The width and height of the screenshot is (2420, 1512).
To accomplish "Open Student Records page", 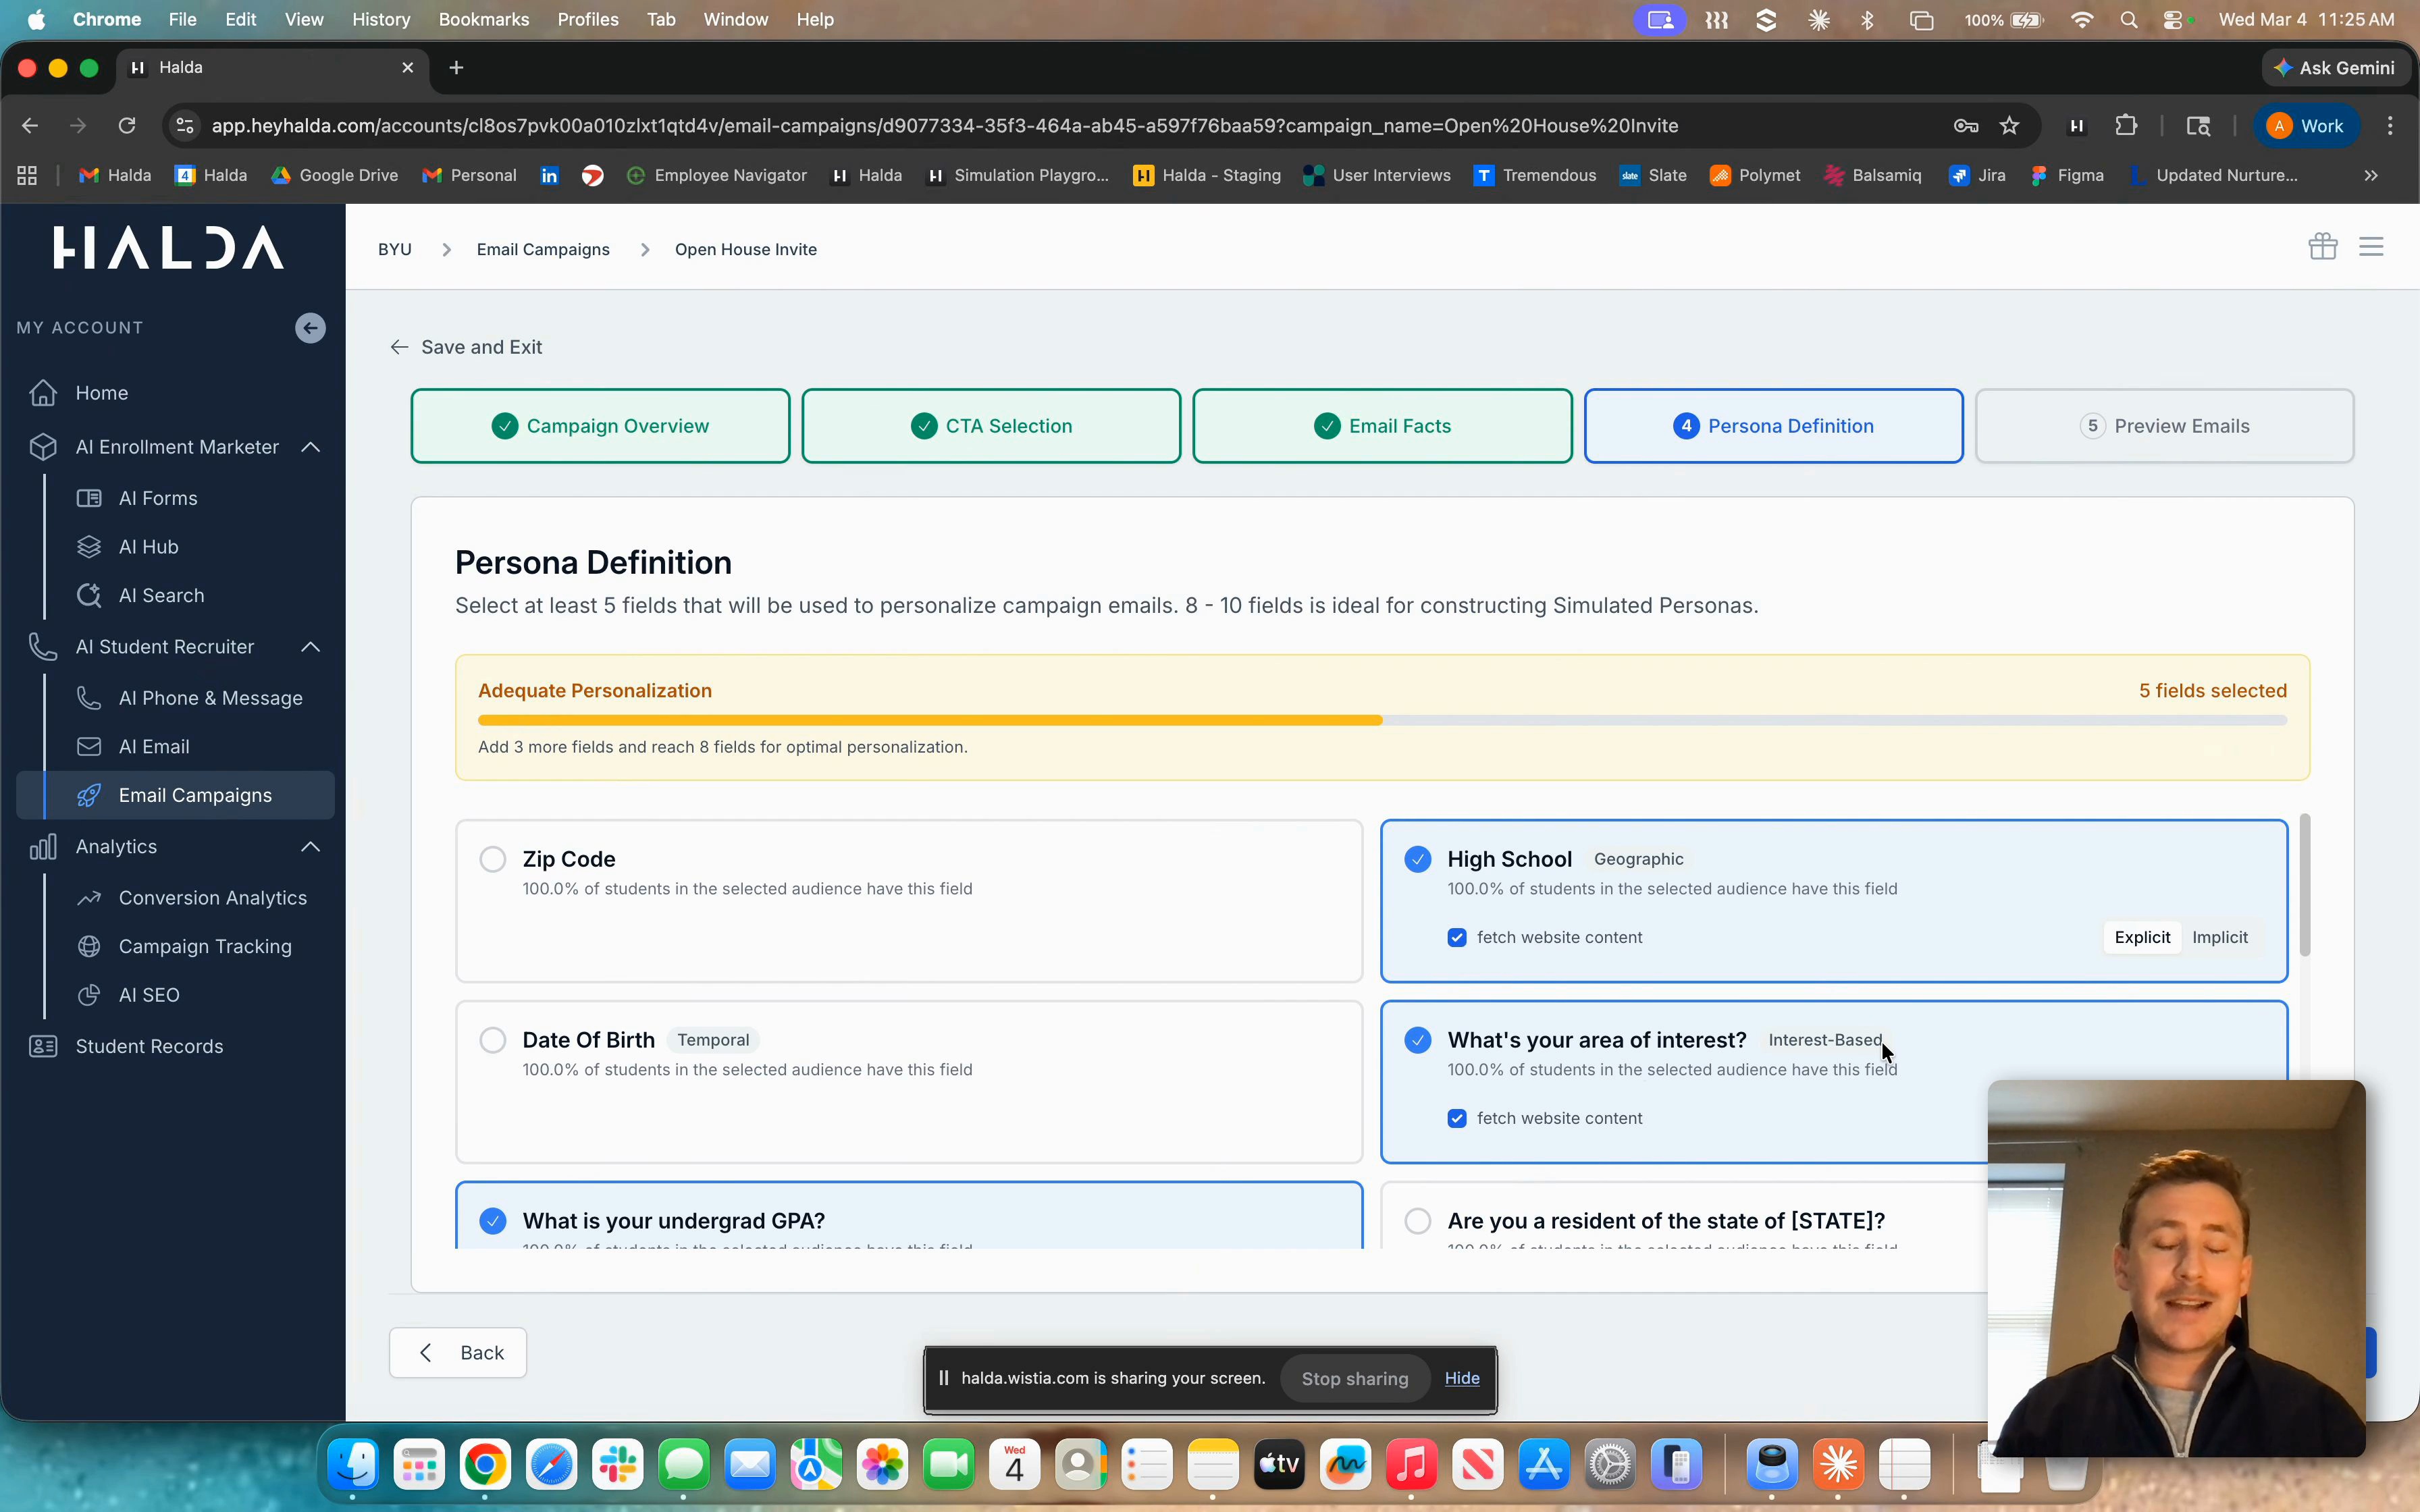I will 149,1046.
